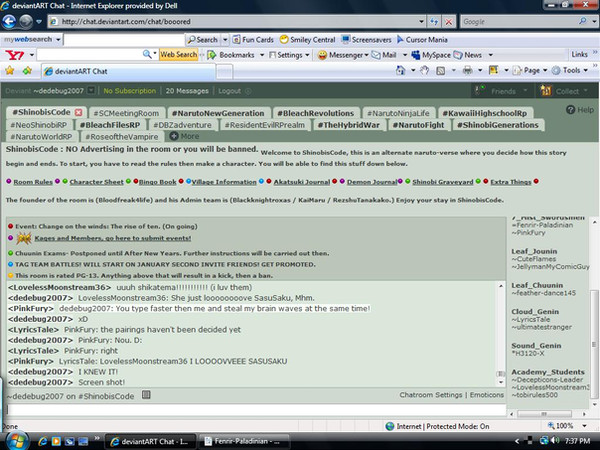
Task: Close the #ShinobisCode tab with red X
Action: pos(78,112)
